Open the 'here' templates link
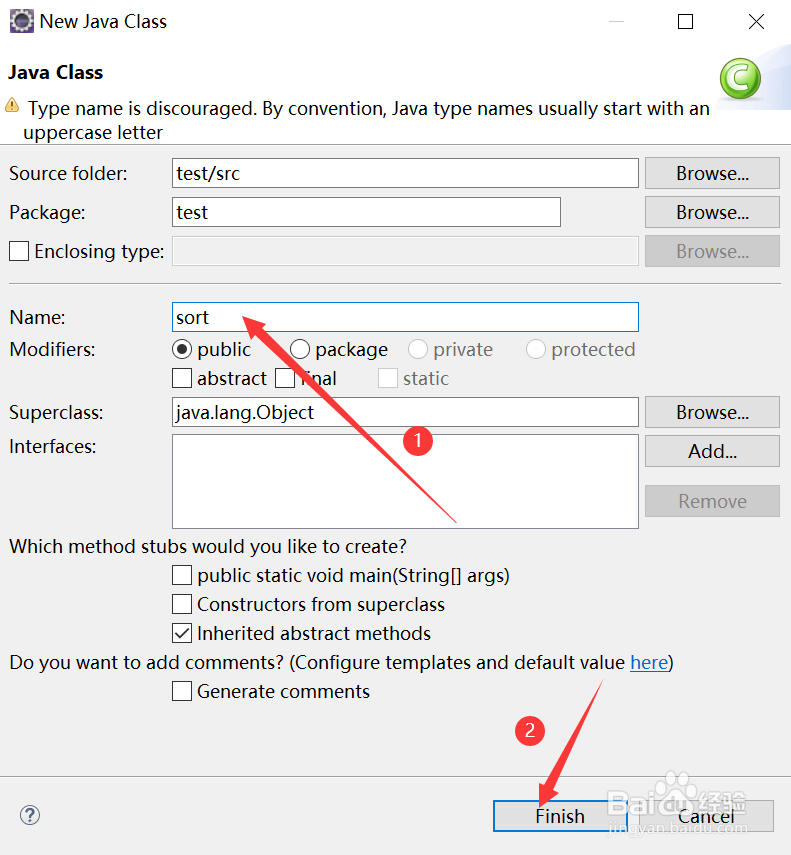The image size is (791, 855). [x=649, y=662]
